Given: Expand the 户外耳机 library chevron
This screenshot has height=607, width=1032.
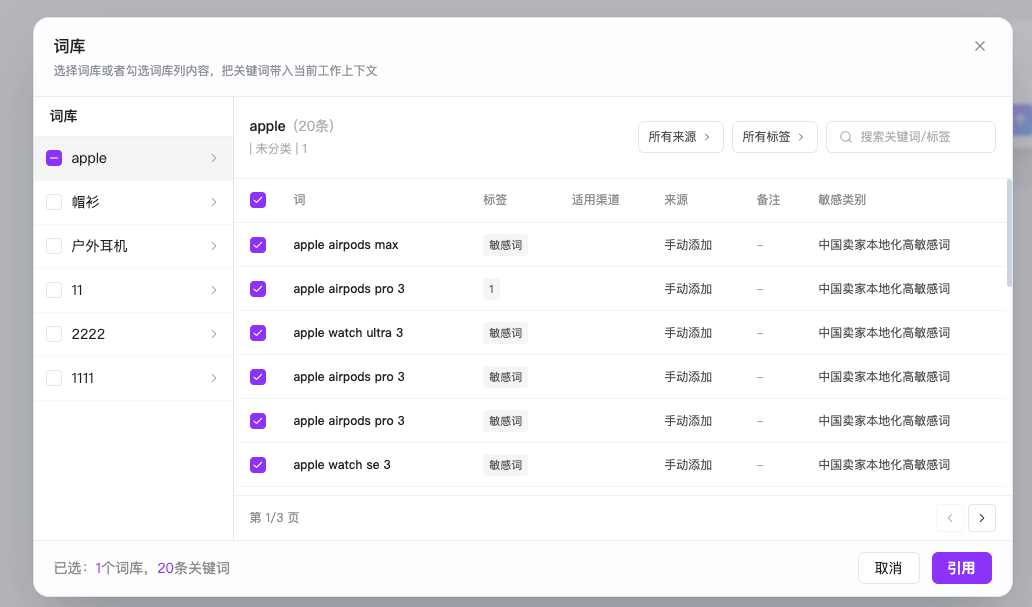Looking at the screenshot, I should pos(214,246).
